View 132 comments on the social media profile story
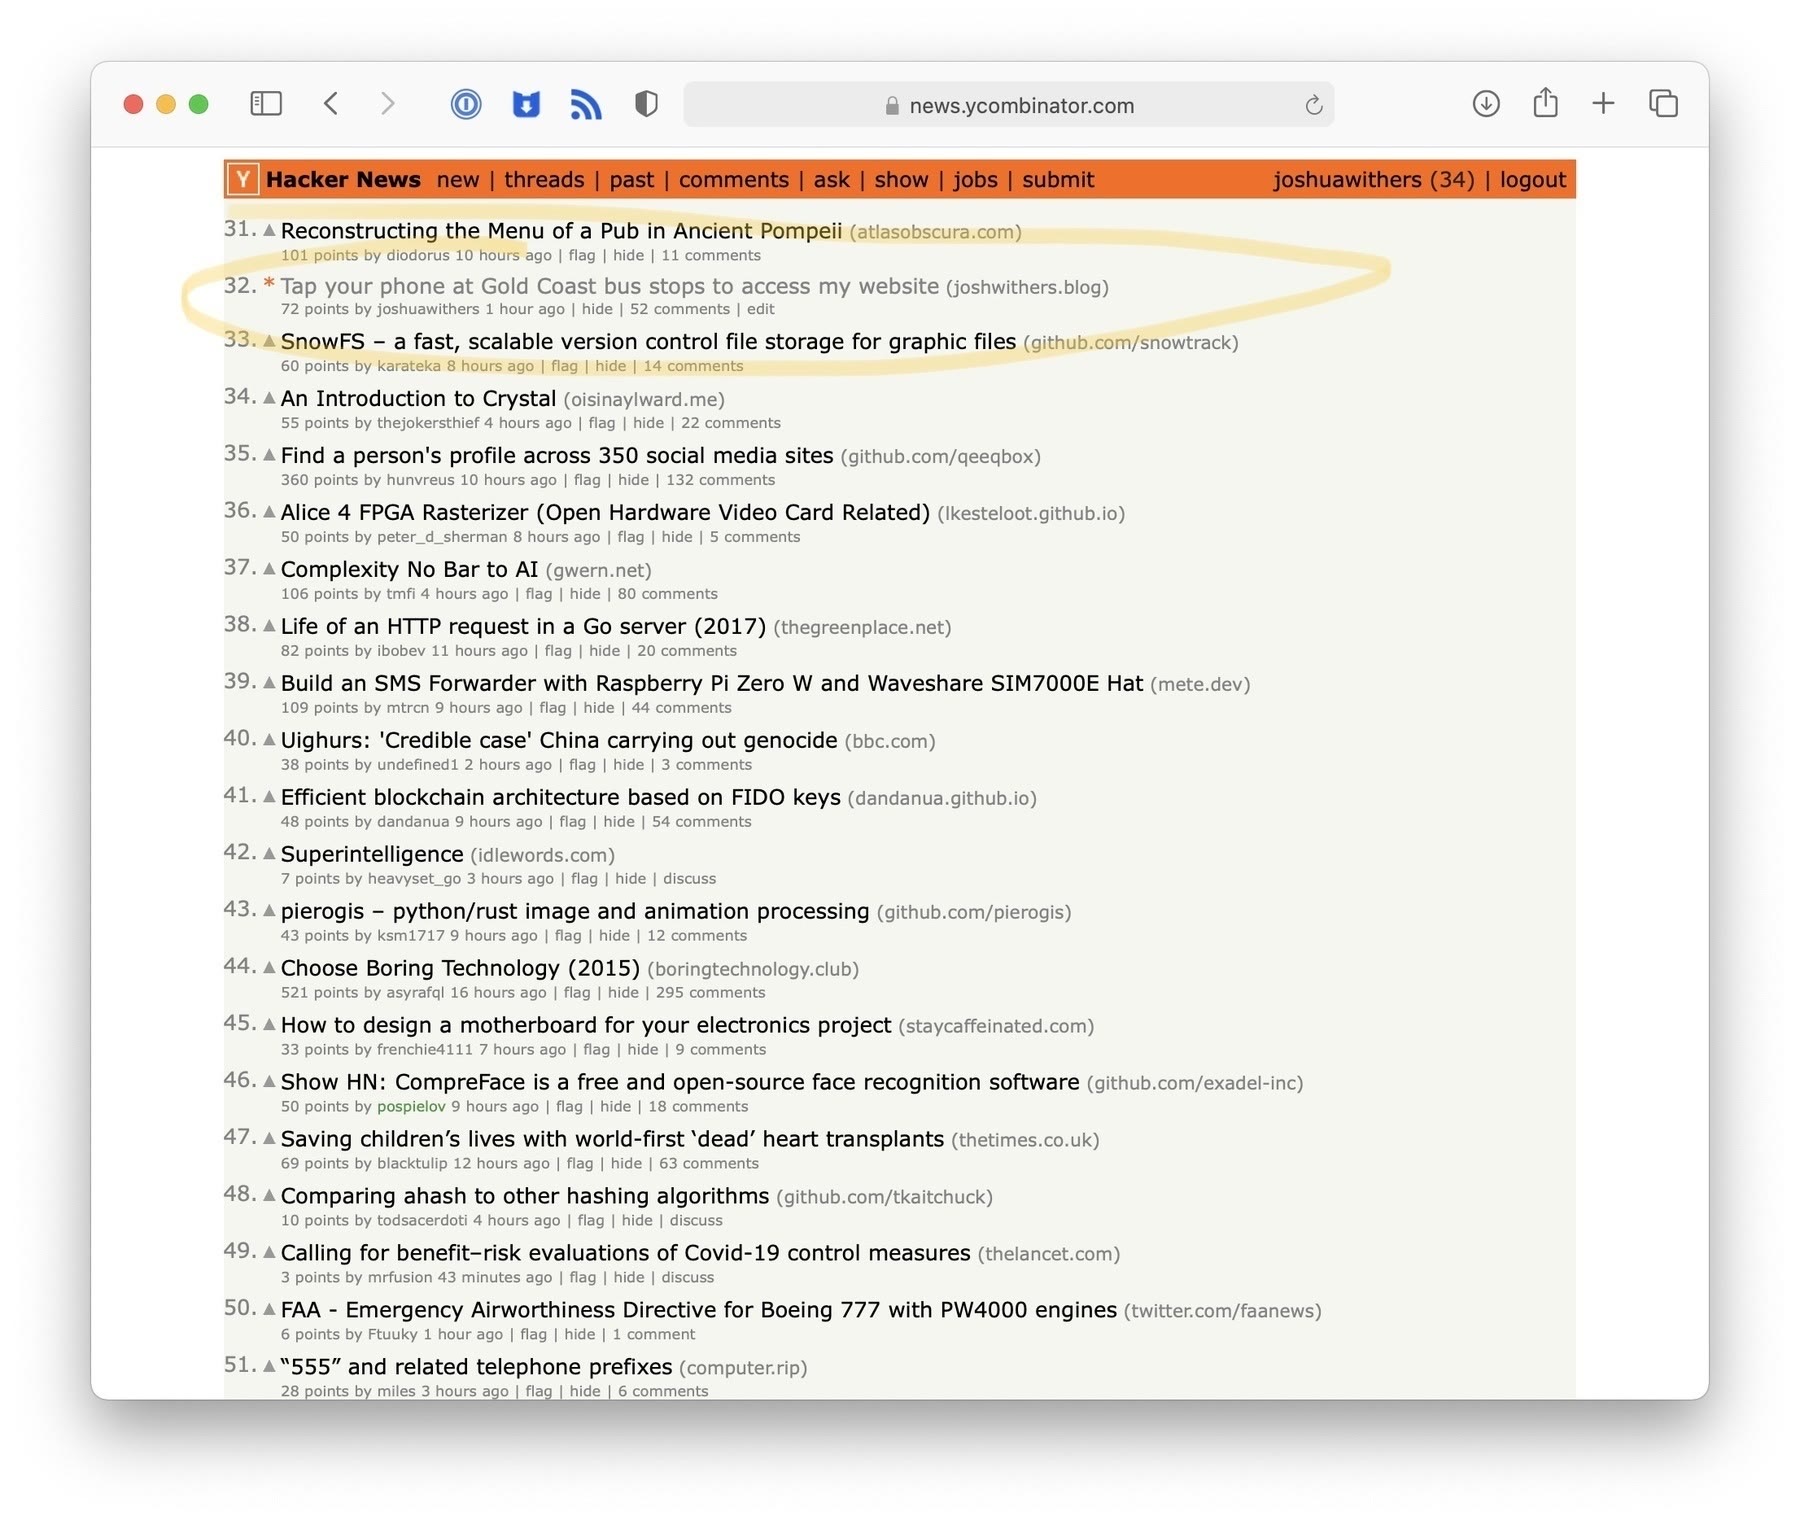This screenshot has width=1800, height=1520. 720,480
